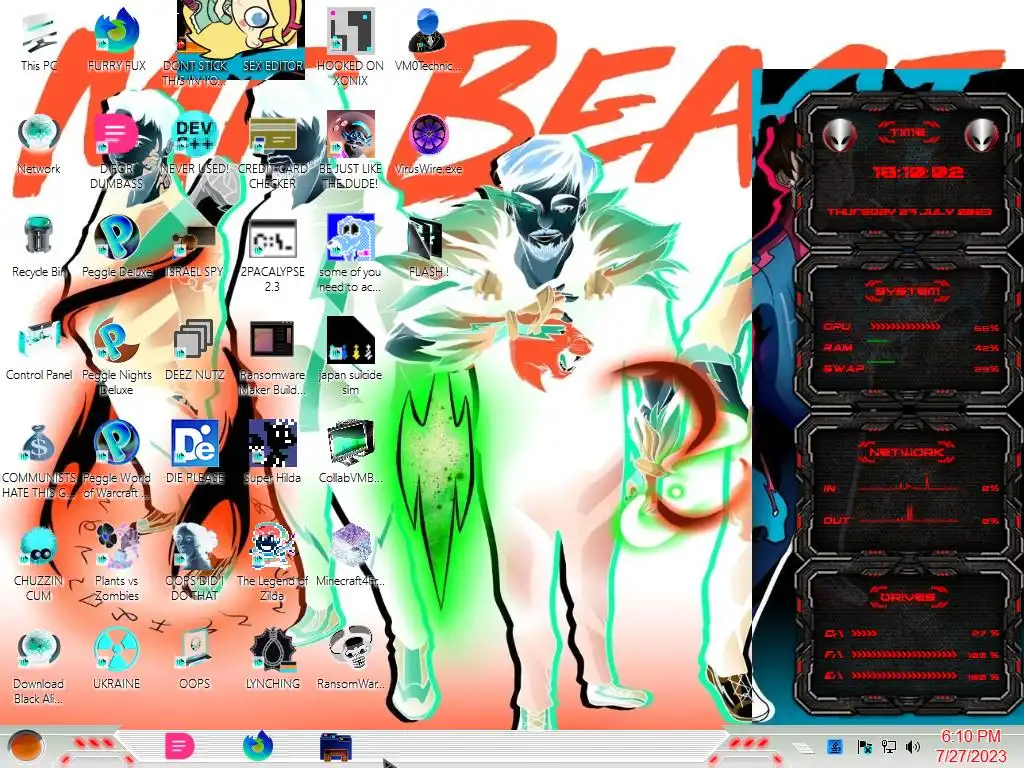Image resolution: width=1024 pixels, height=768 pixels.
Task: Open the Download Black Ali... desktop icon
Action: (x=39, y=666)
